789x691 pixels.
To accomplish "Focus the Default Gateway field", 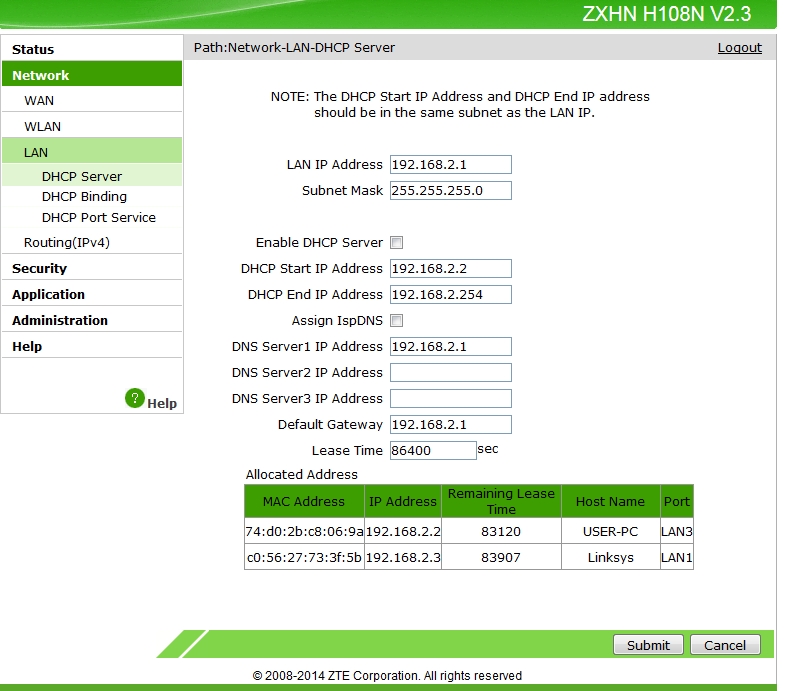I will pos(451,424).
